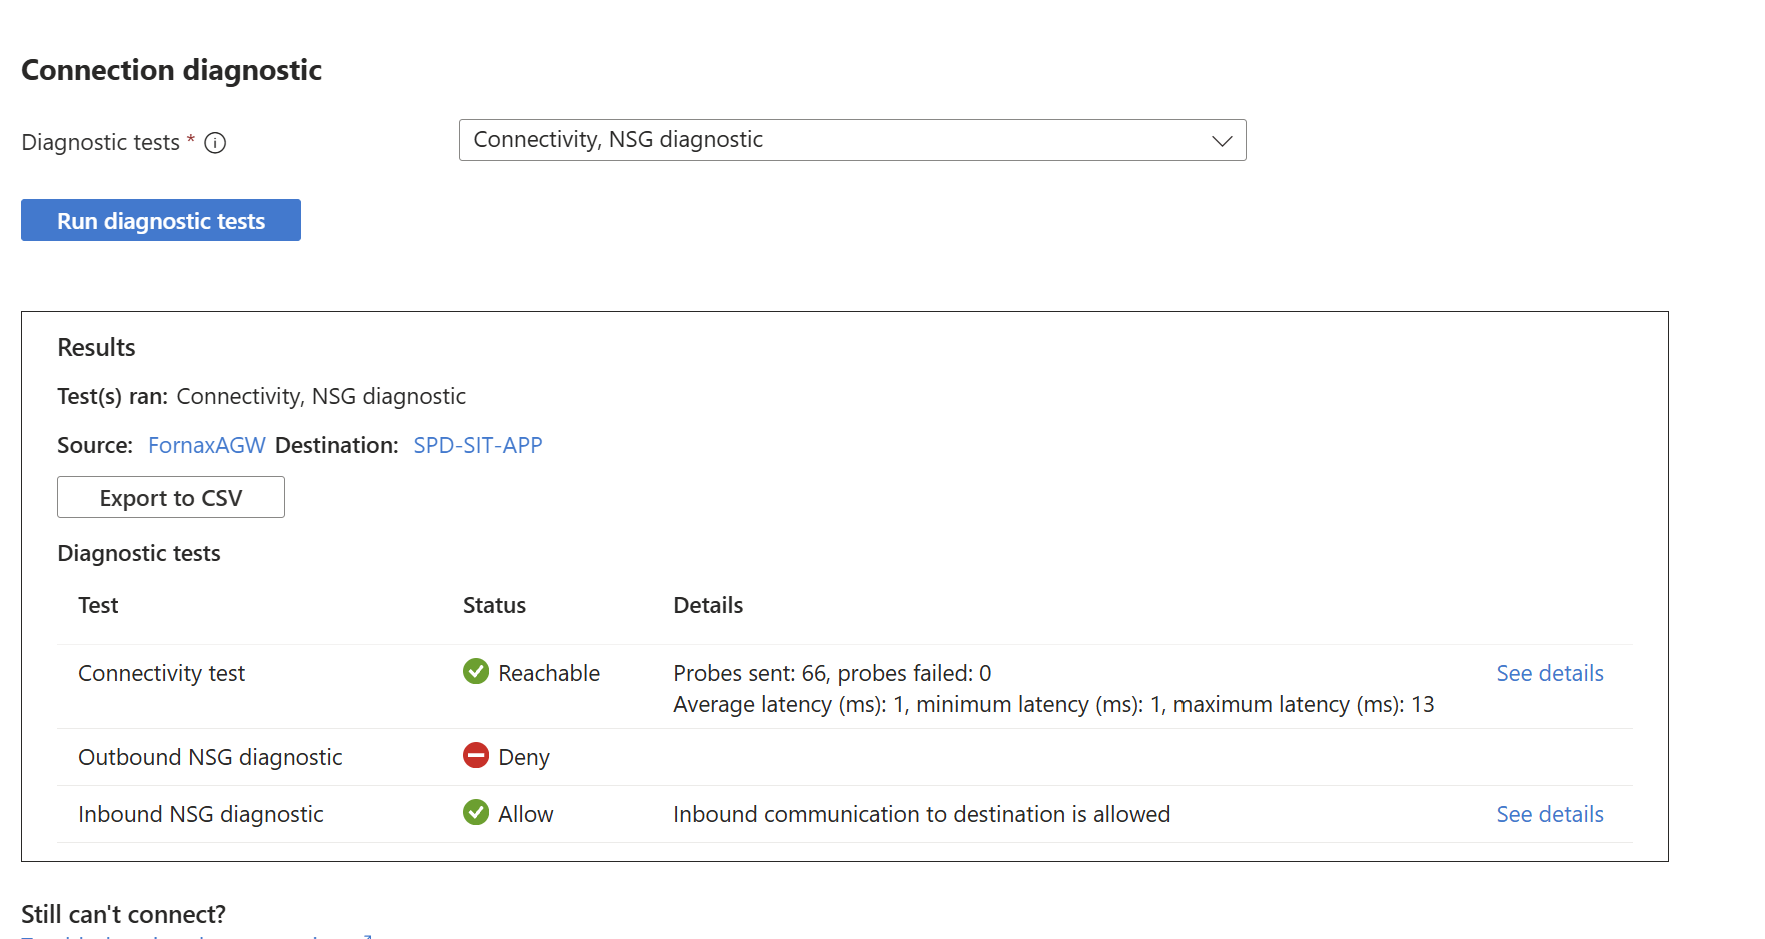This screenshot has width=1765, height=939.
Task: Select the Status column header
Action: pos(494,605)
